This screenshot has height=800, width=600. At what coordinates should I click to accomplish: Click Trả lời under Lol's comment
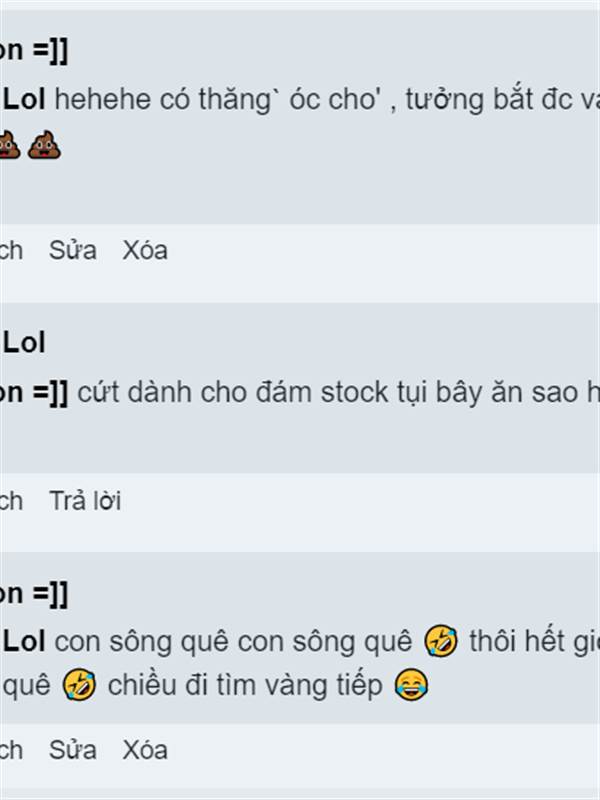(x=85, y=501)
